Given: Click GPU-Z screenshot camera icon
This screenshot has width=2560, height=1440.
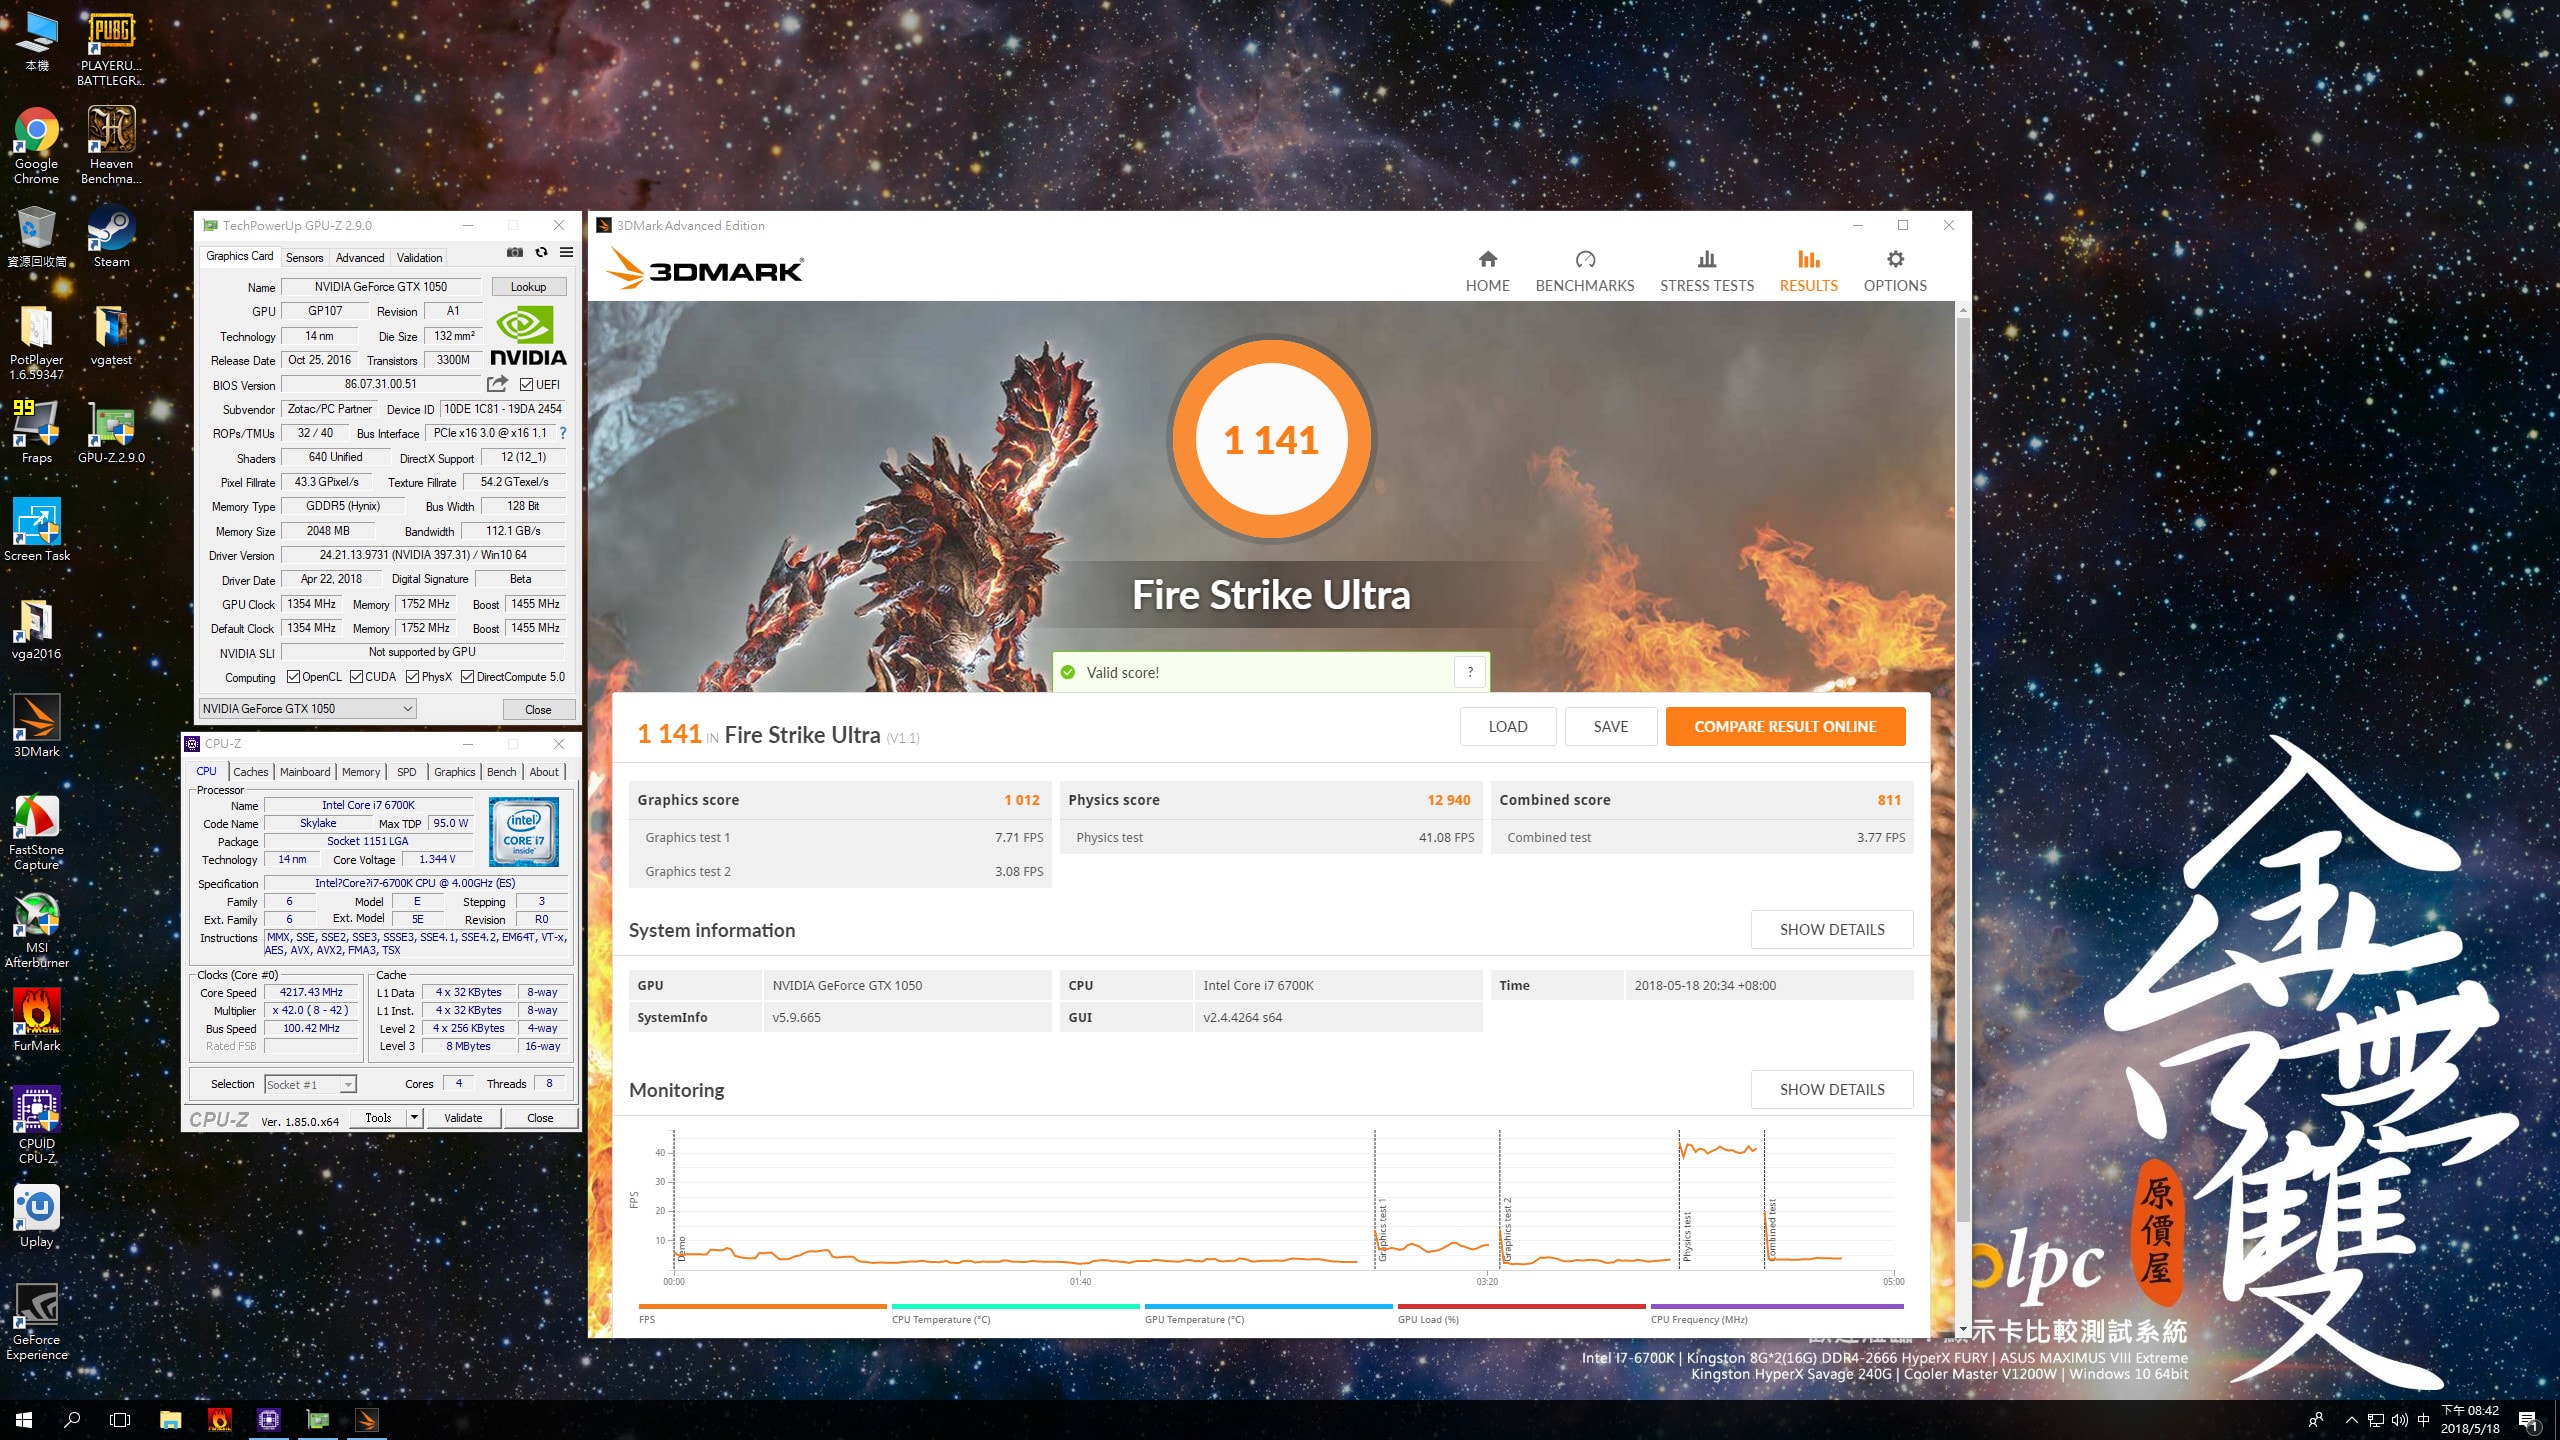Looking at the screenshot, I should [515, 253].
